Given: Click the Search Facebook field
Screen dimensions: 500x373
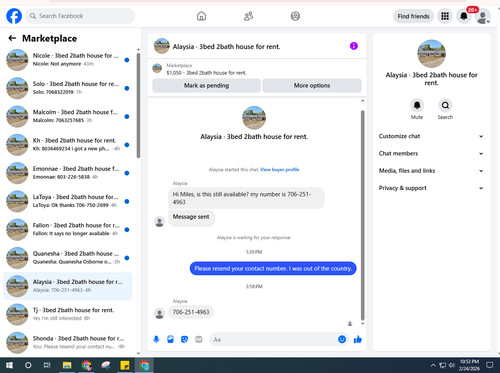Looking at the screenshot, I should pos(80,16).
